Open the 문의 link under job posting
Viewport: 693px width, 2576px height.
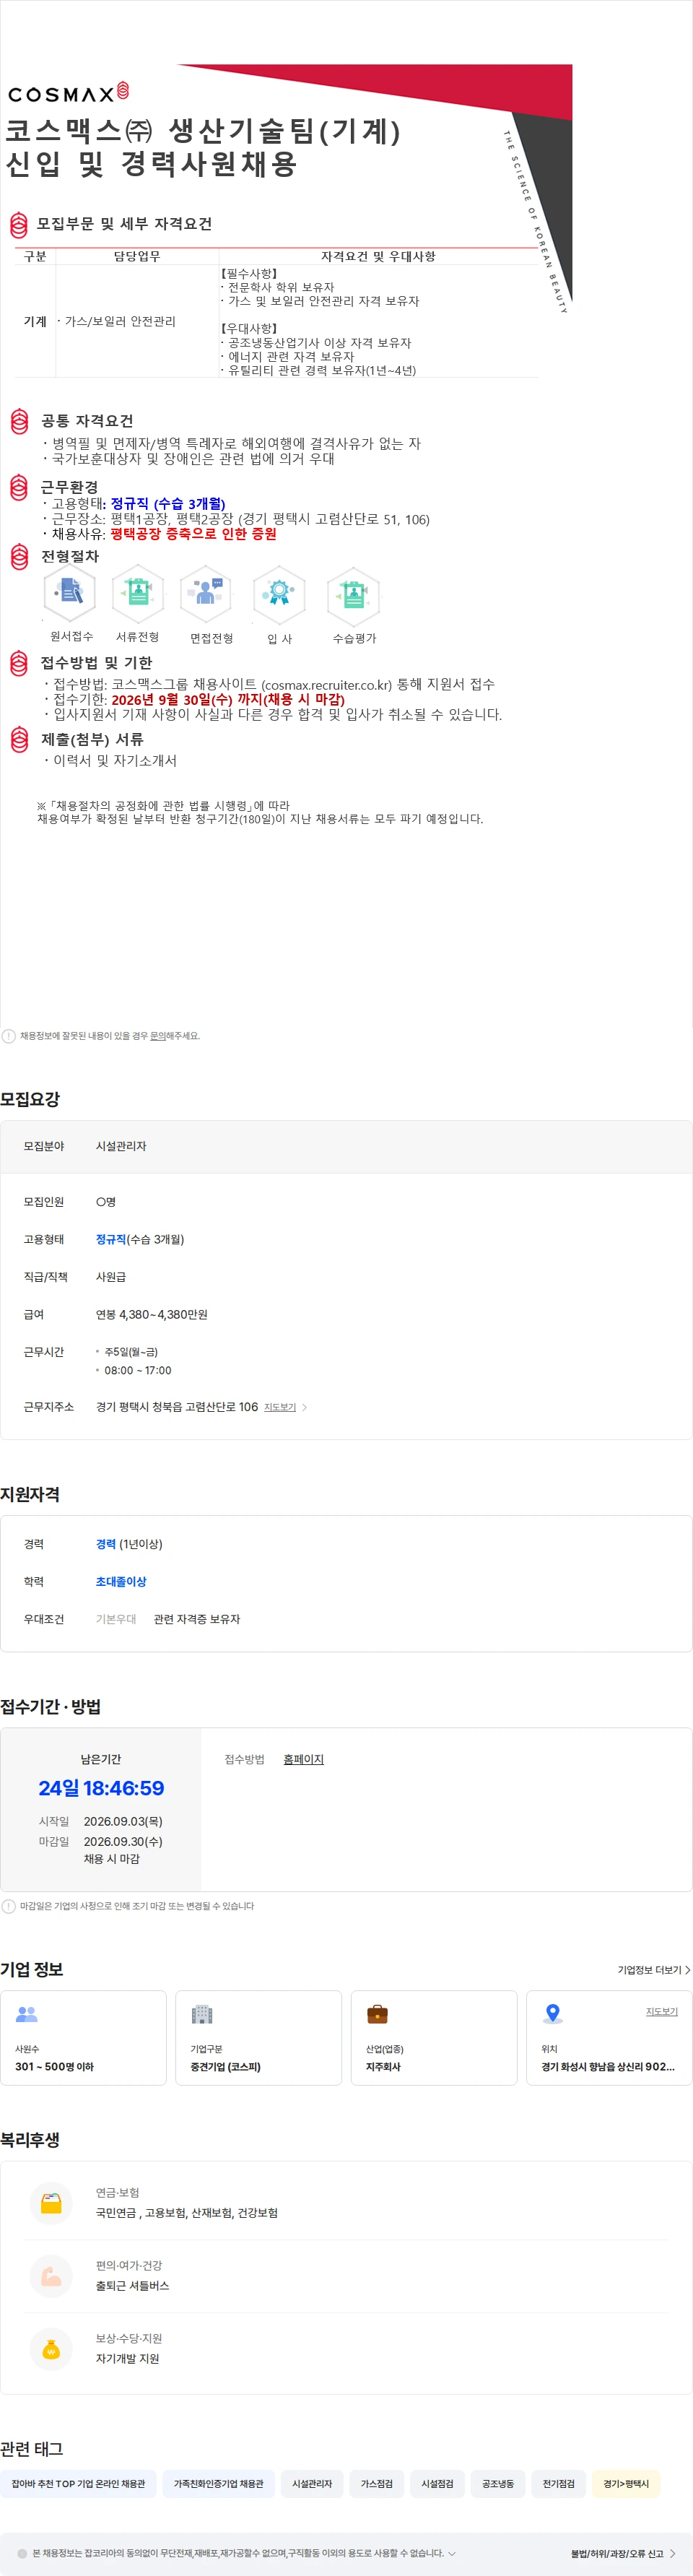pos(157,1036)
